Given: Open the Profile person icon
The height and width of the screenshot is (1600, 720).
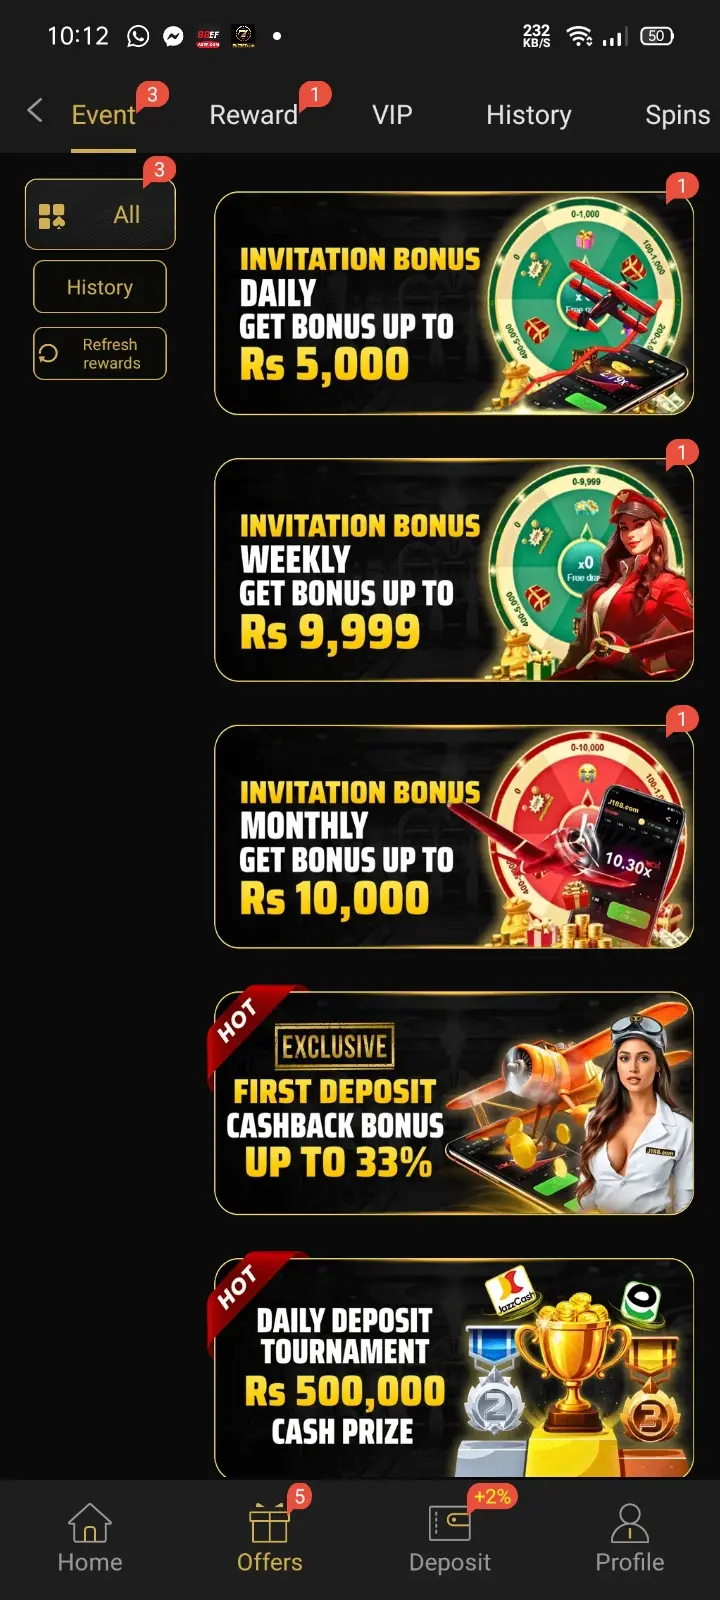Looking at the screenshot, I should pyautogui.click(x=630, y=1523).
